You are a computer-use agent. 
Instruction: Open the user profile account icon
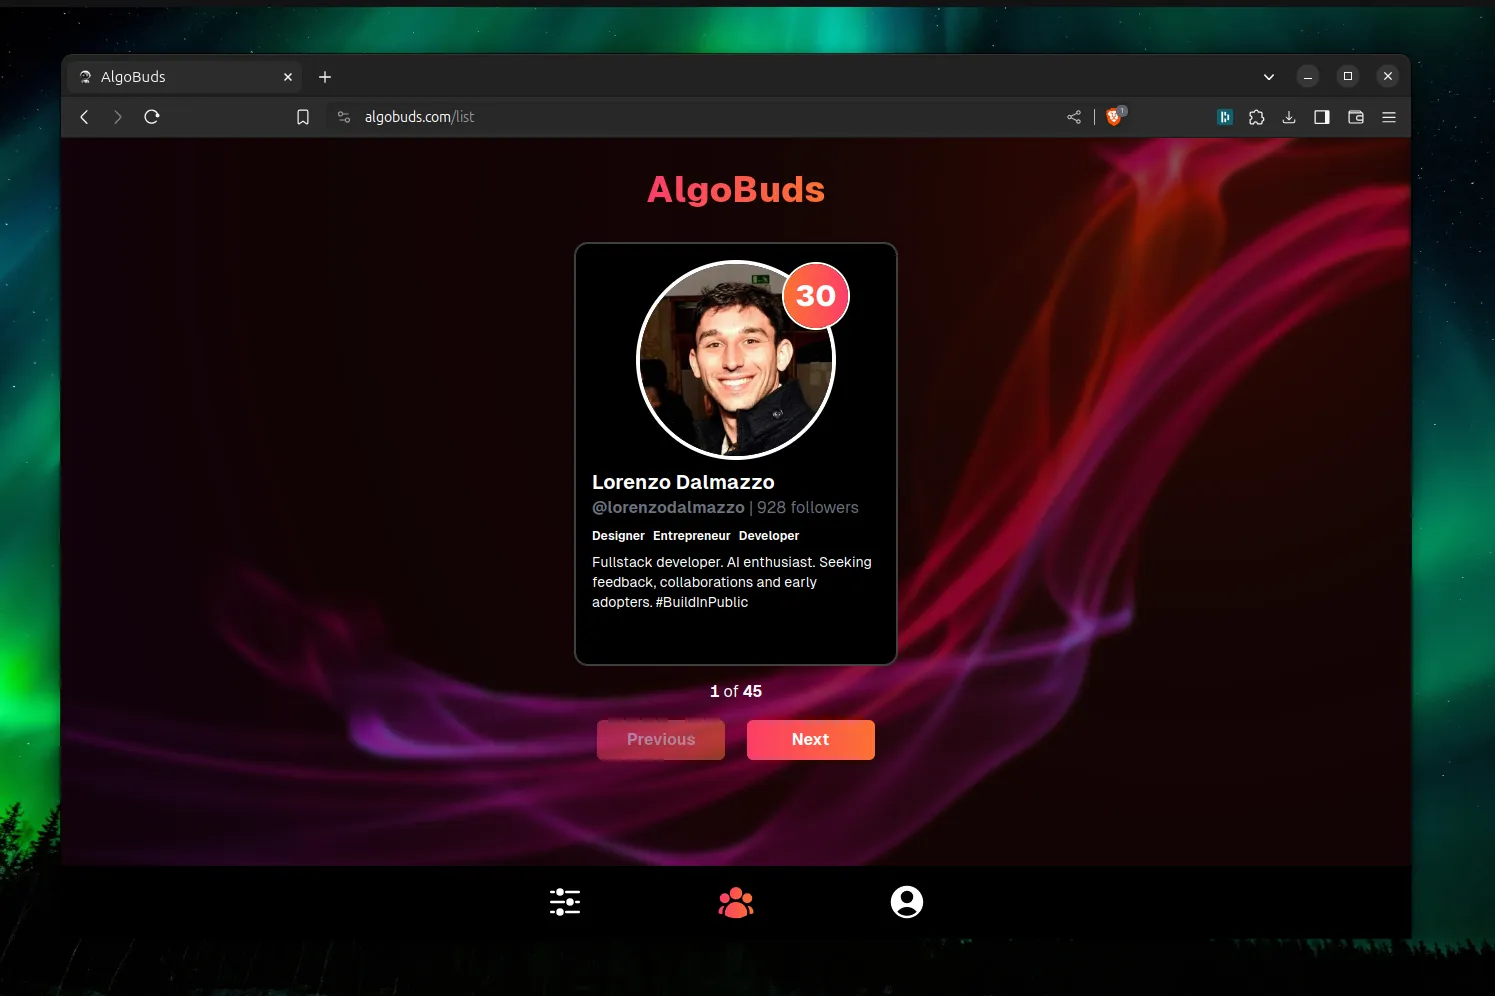(x=906, y=902)
